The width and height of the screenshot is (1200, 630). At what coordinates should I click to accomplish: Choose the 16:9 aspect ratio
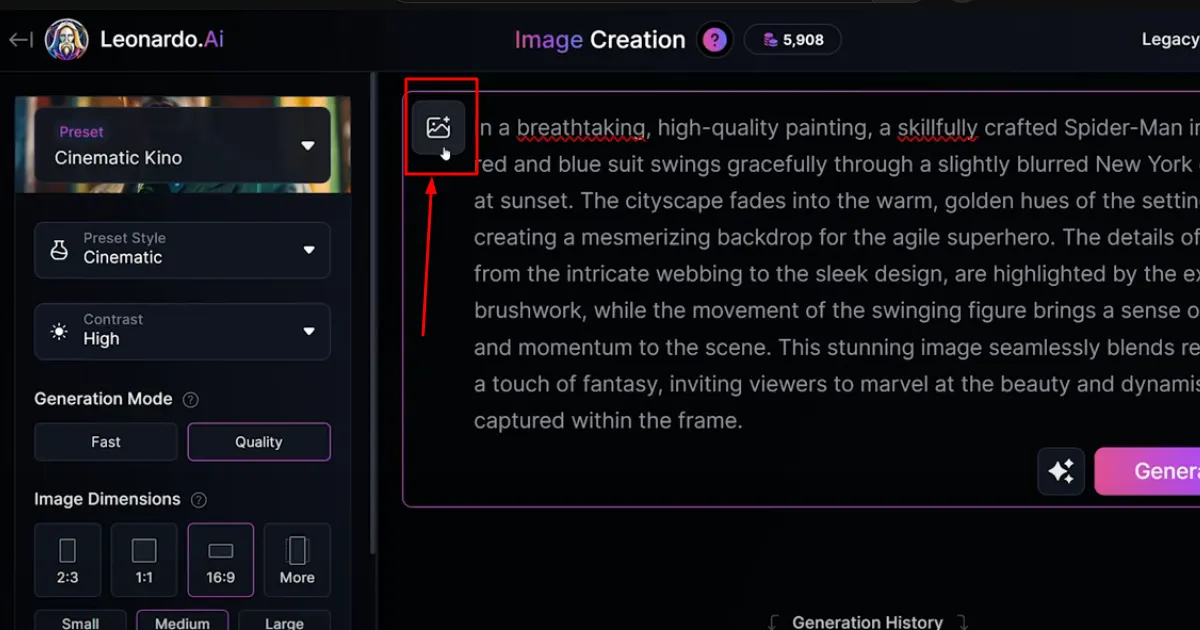pyautogui.click(x=221, y=560)
